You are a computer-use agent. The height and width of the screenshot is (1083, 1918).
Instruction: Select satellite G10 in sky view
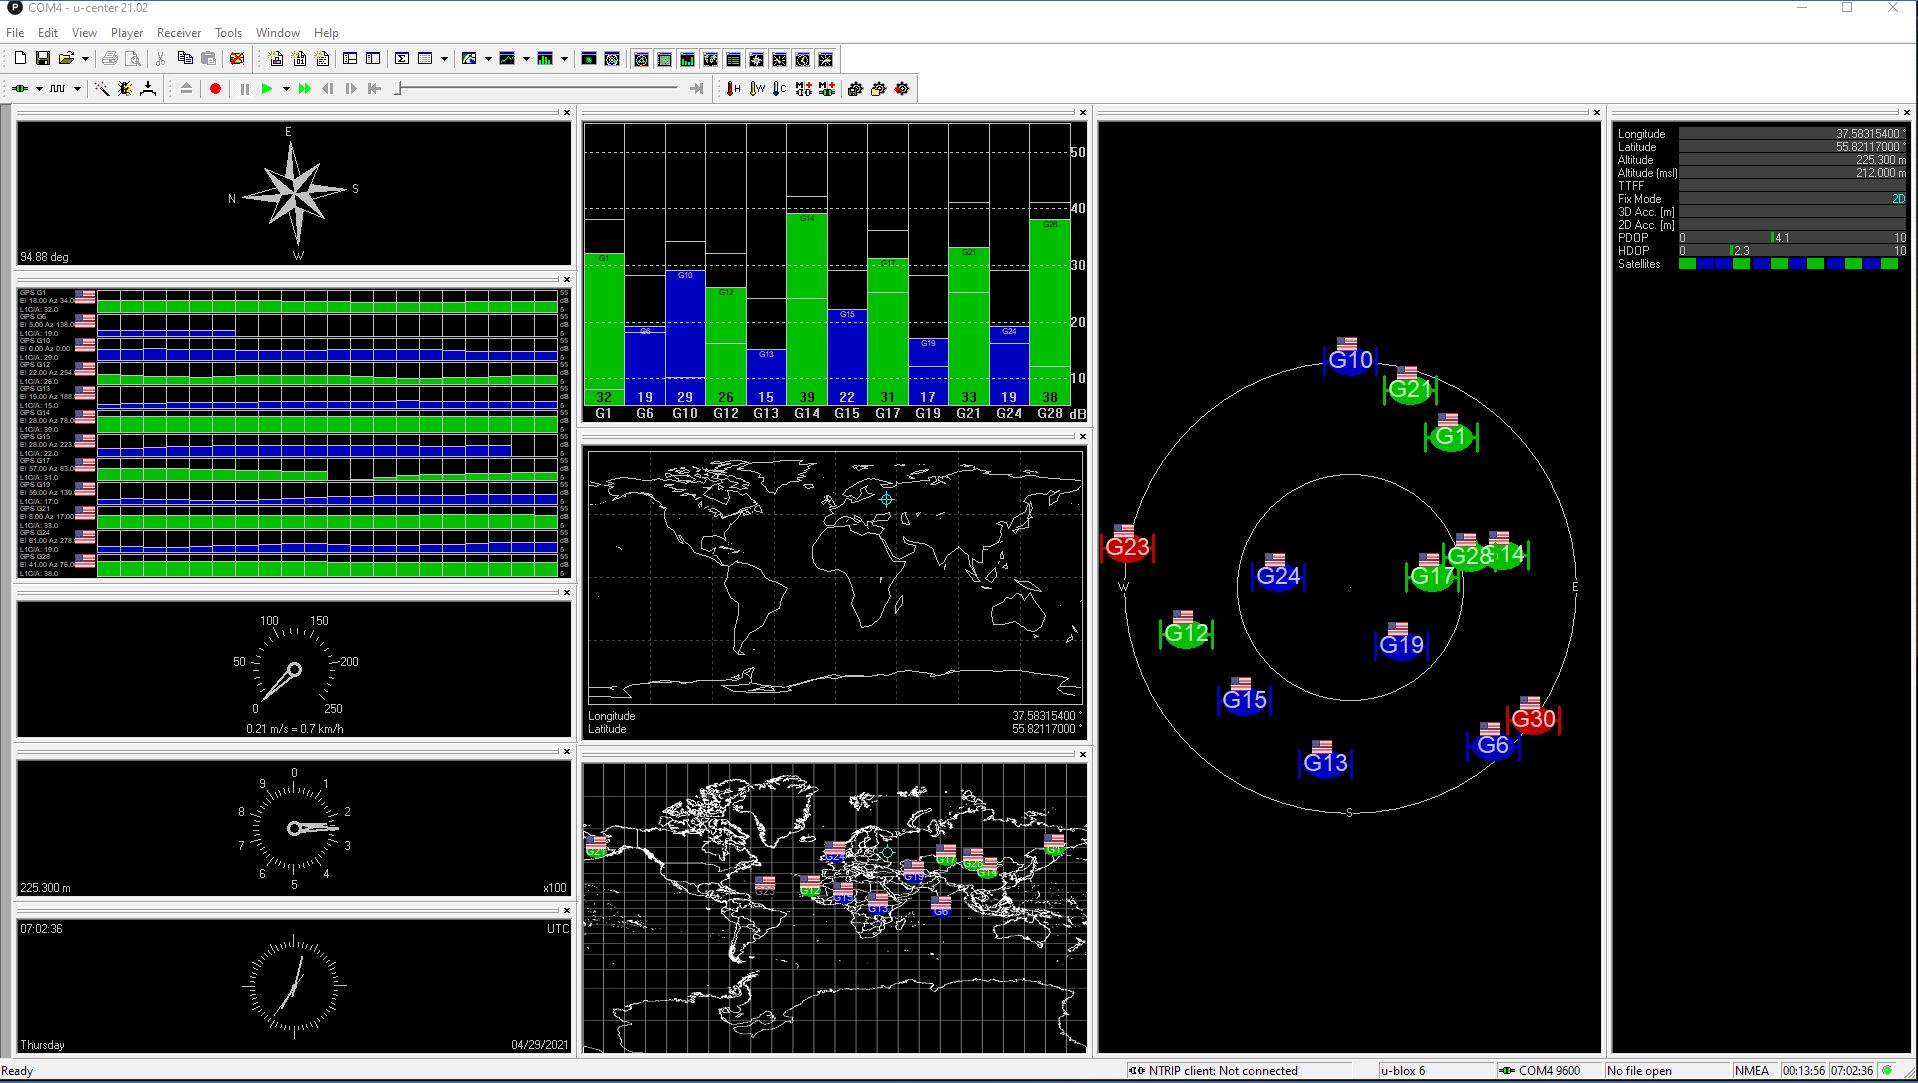pyautogui.click(x=1349, y=360)
